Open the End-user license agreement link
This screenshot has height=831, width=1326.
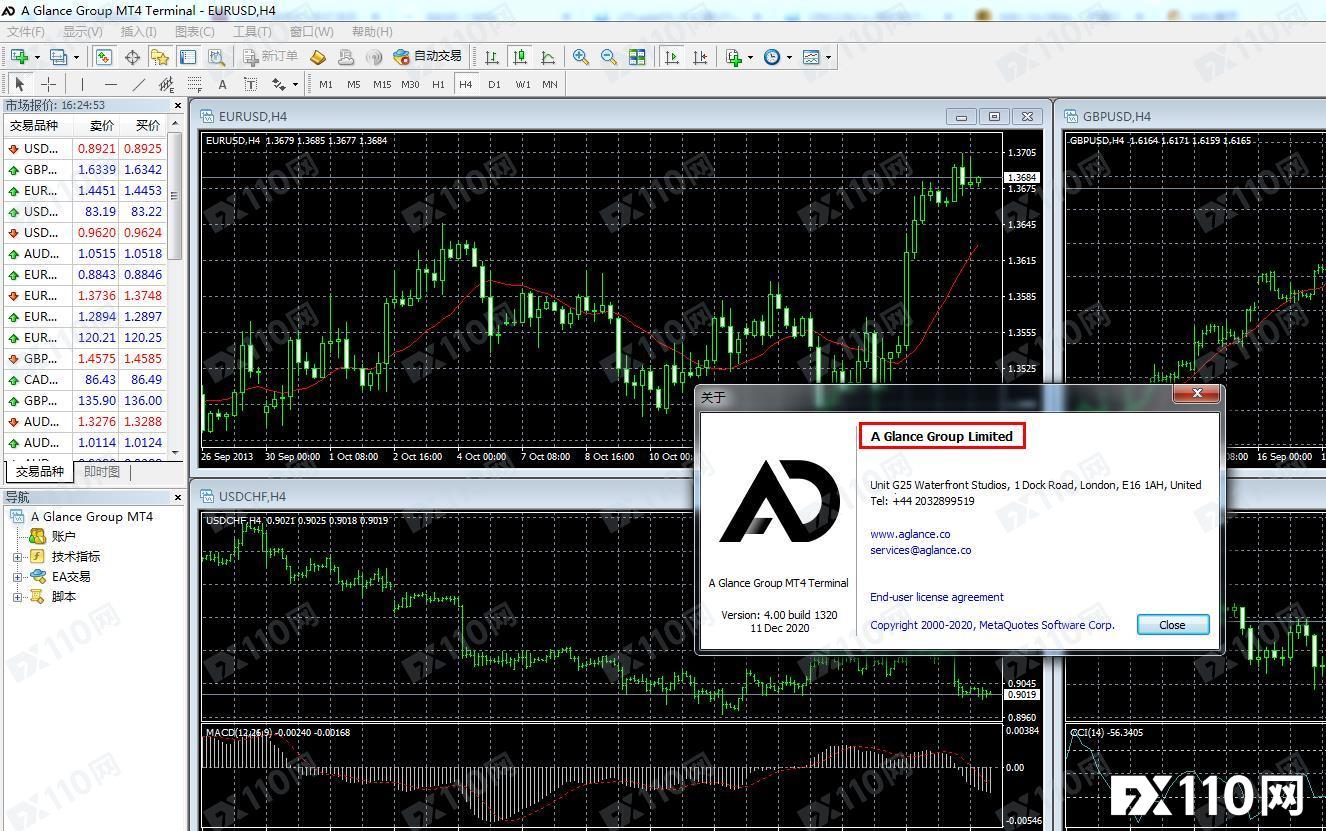(937, 597)
